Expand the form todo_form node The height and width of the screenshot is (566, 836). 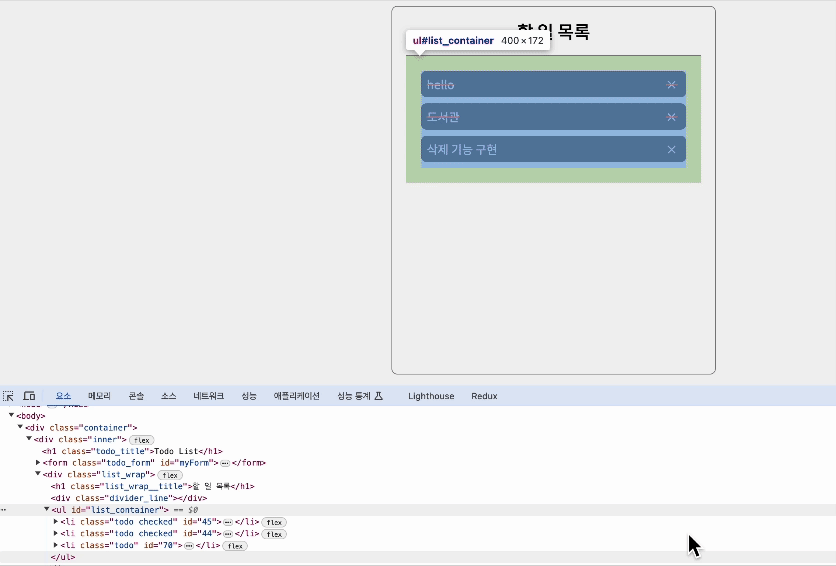tap(38, 463)
